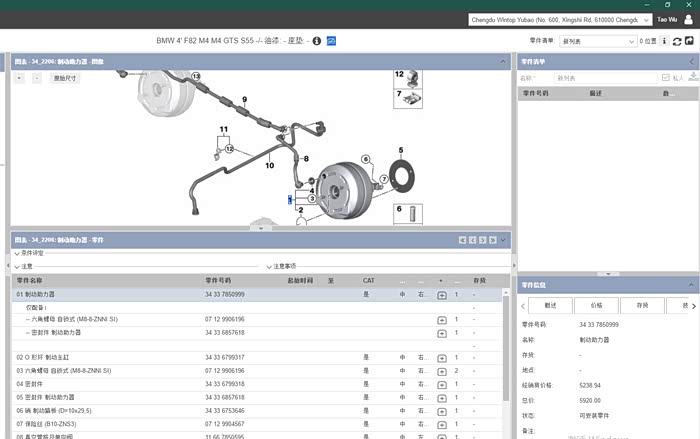Viewport: 700px width, 439px height.
Task: Switch to the 存货 tab
Action: coord(641,305)
